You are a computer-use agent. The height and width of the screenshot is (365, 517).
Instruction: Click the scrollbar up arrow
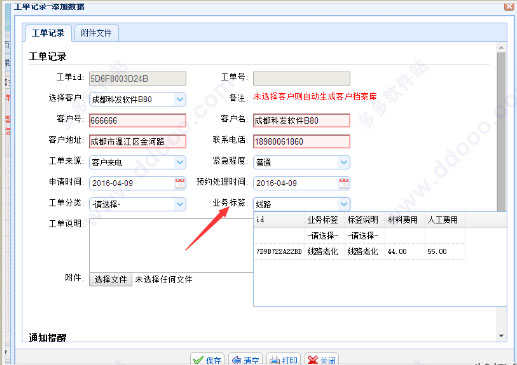pos(501,48)
